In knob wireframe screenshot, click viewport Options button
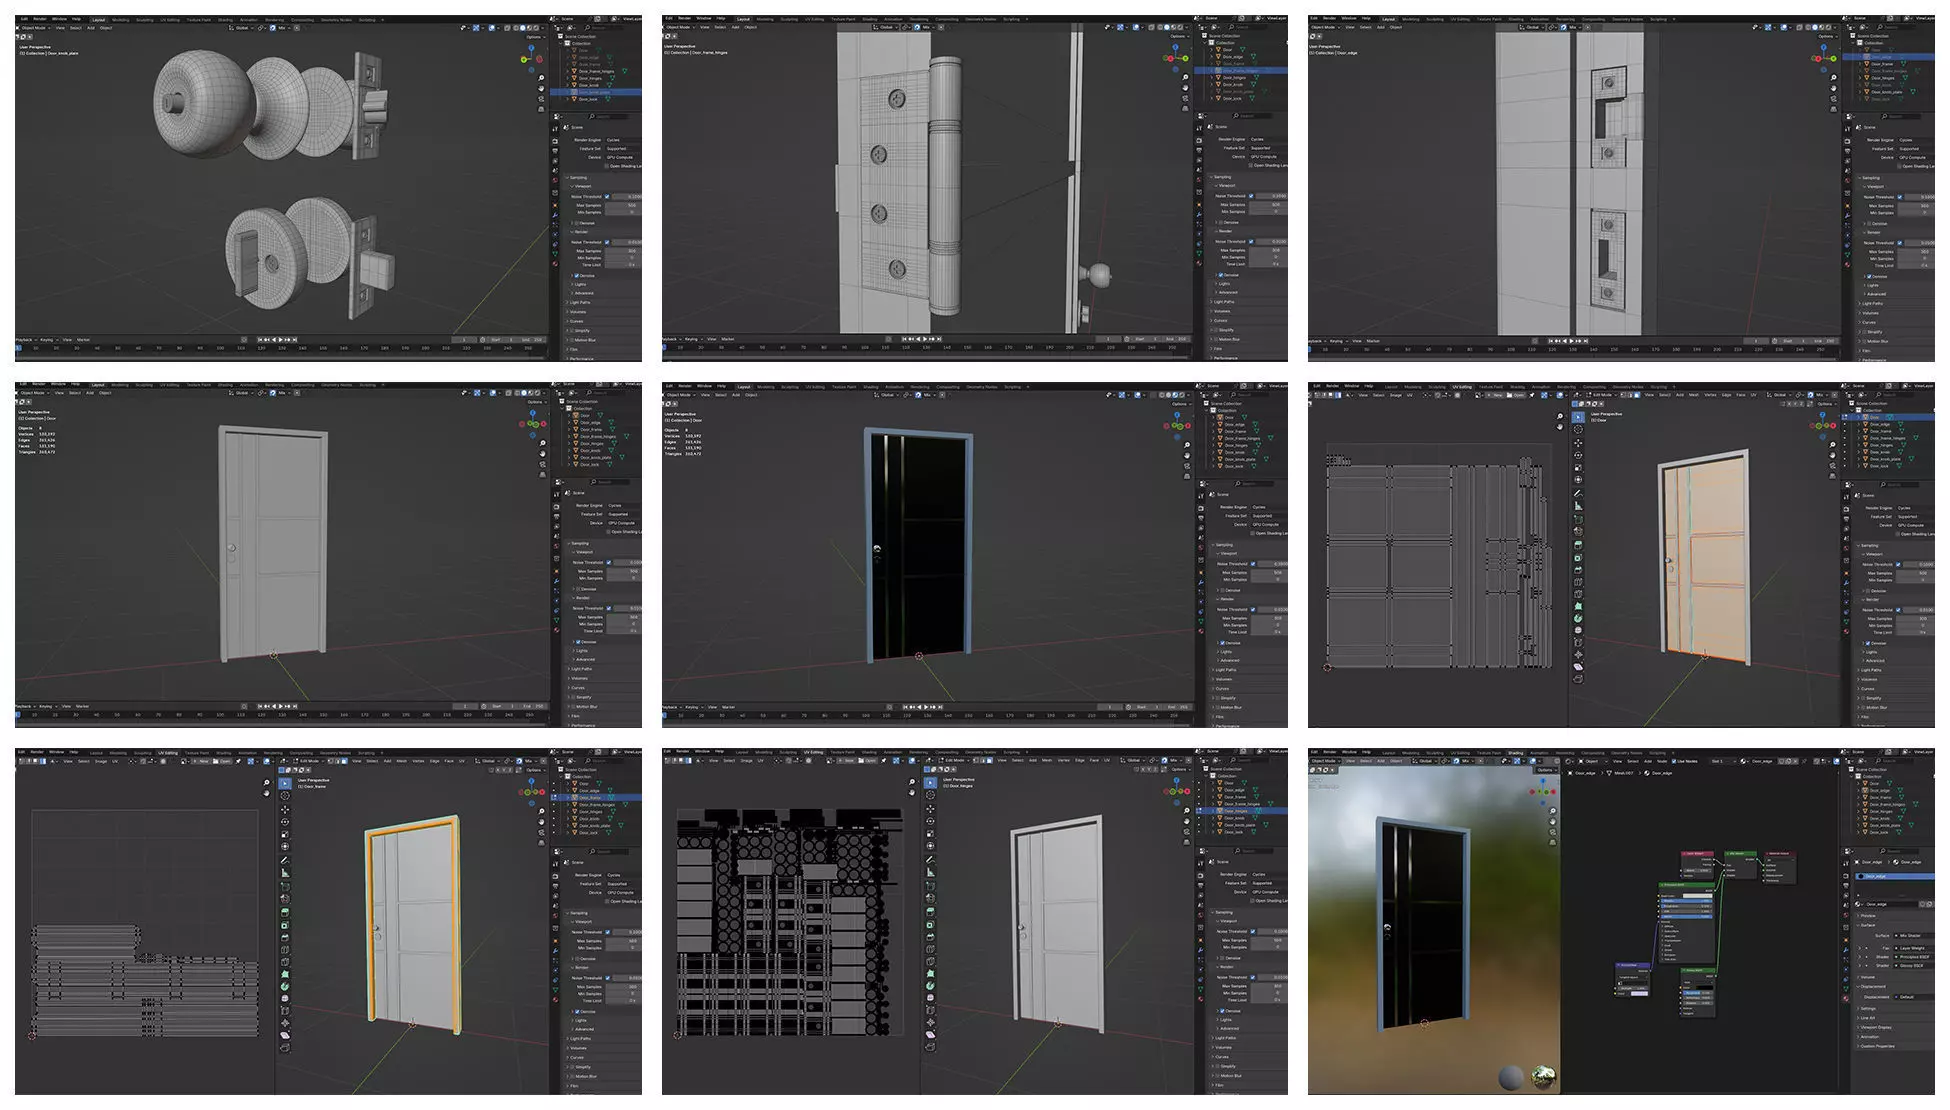 click(x=536, y=37)
